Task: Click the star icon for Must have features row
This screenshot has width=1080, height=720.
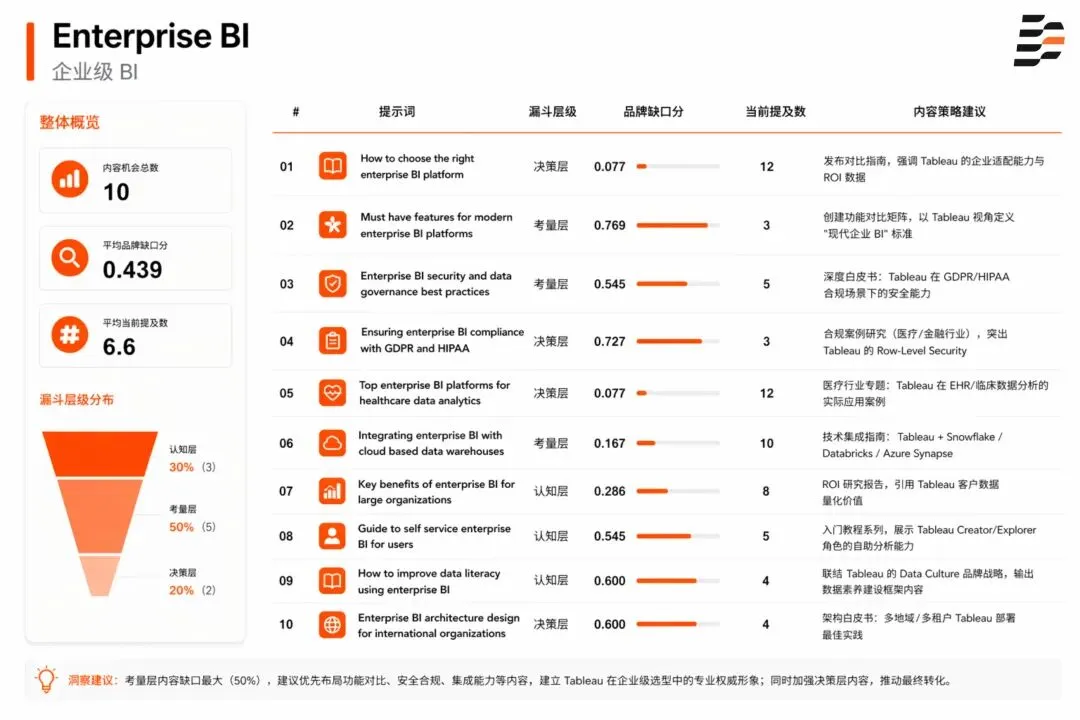Action: [x=333, y=225]
